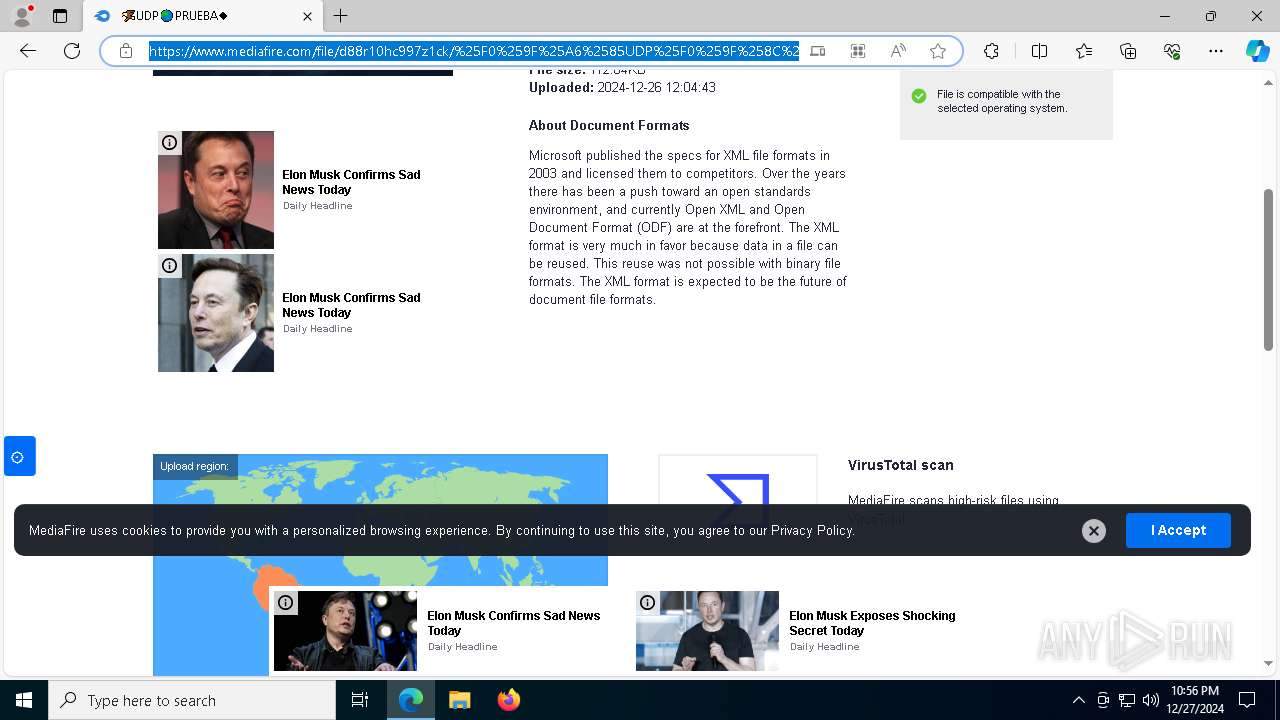
Task: Open Task View on taskbar
Action: (360, 700)
